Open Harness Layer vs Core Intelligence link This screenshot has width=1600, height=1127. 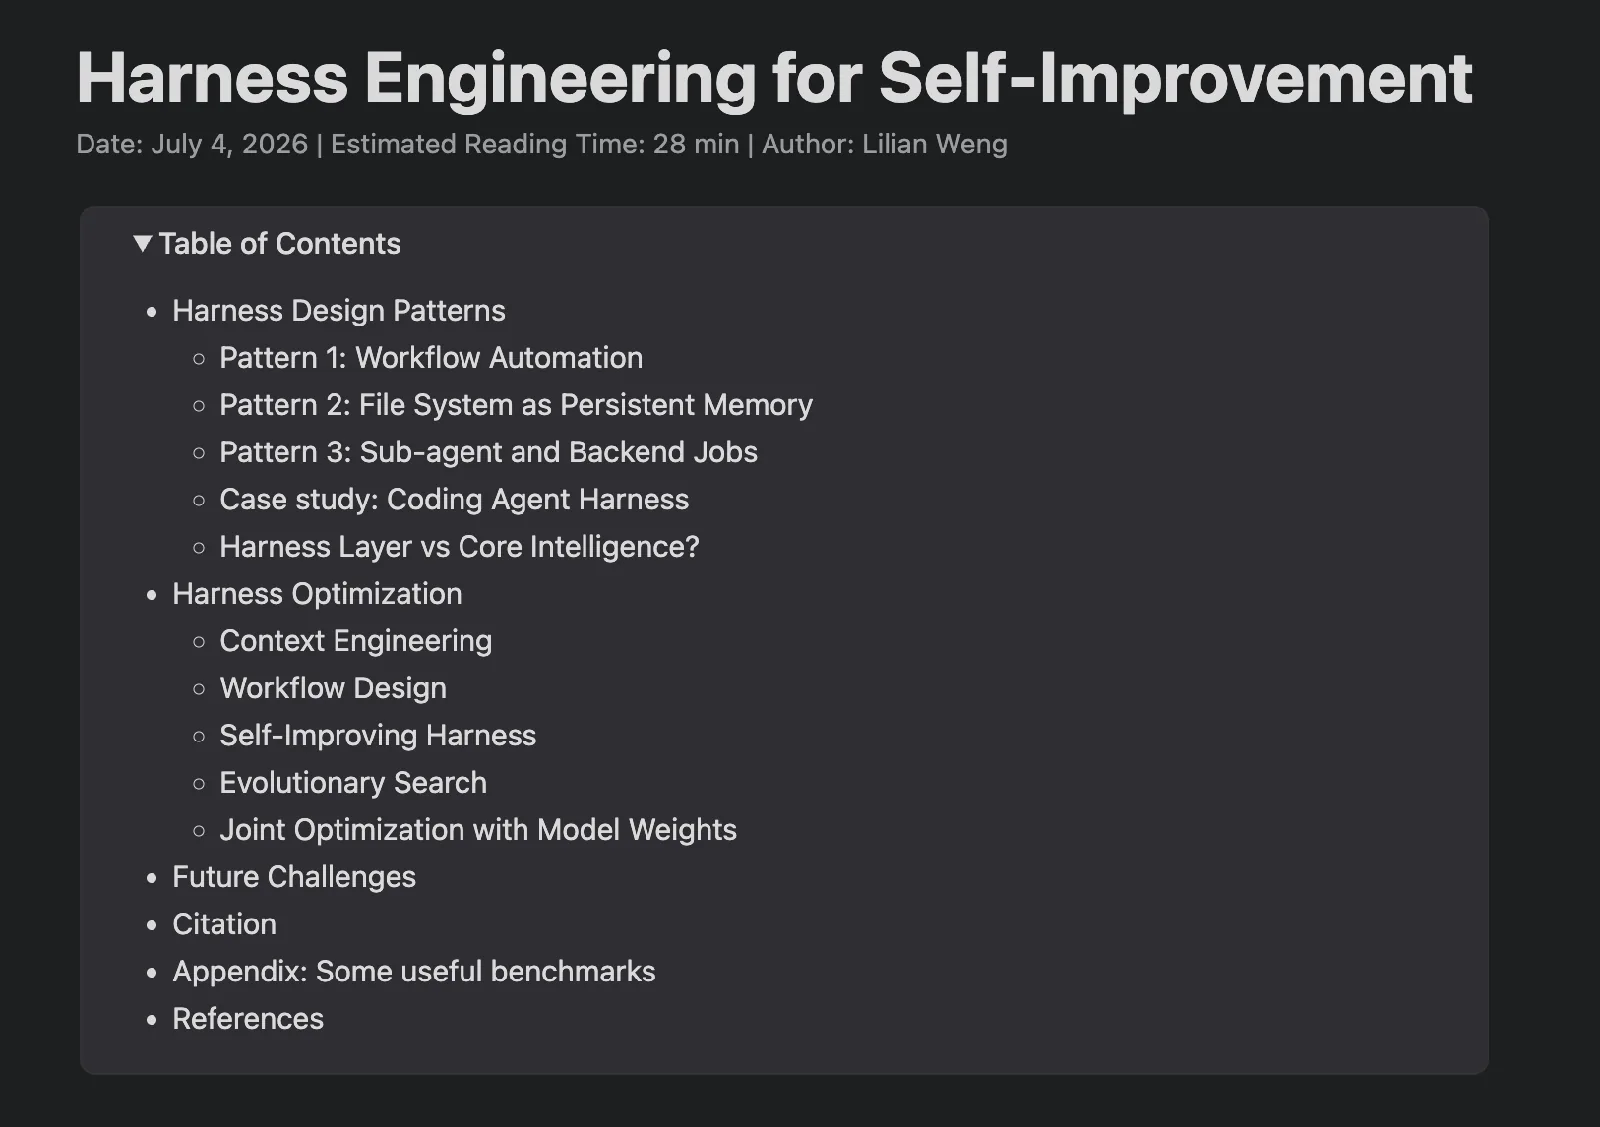pos(459,547)
